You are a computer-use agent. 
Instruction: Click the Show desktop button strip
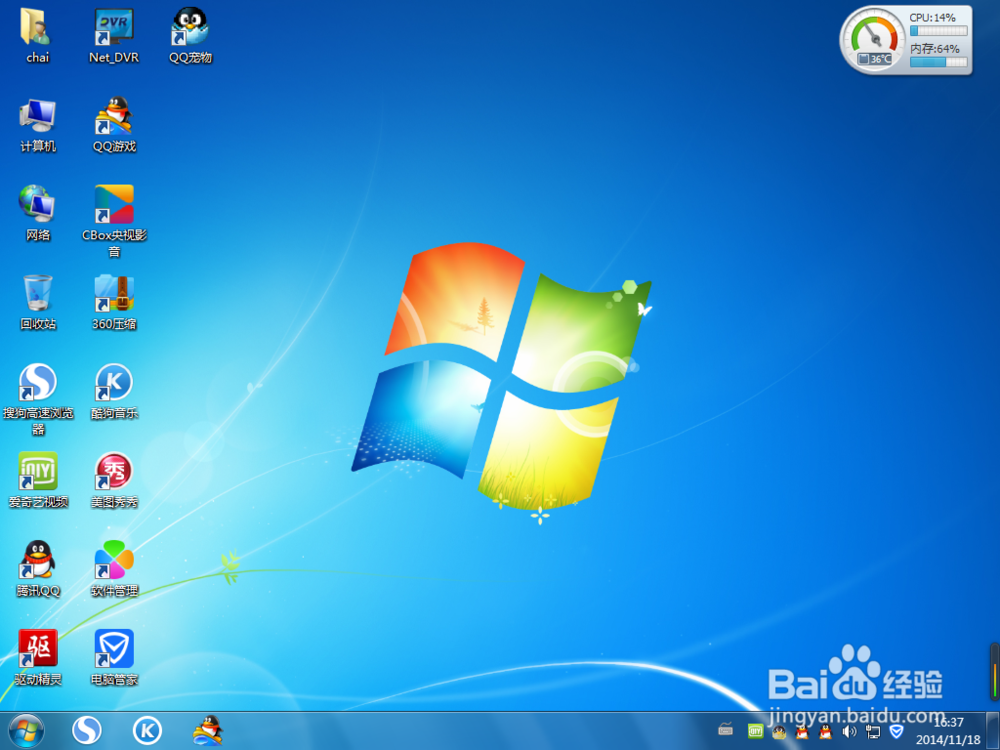(993, 731)
